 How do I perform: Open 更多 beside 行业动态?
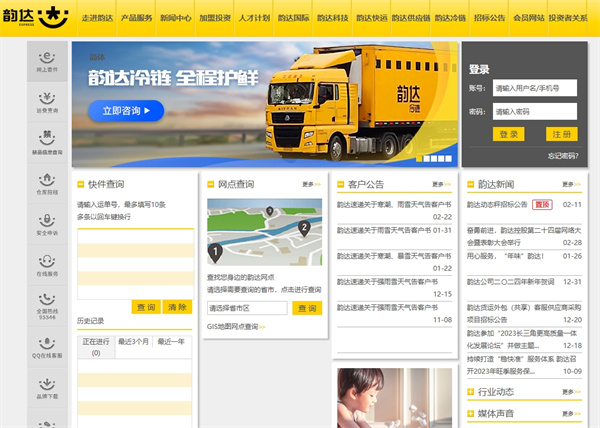point(571,392)
